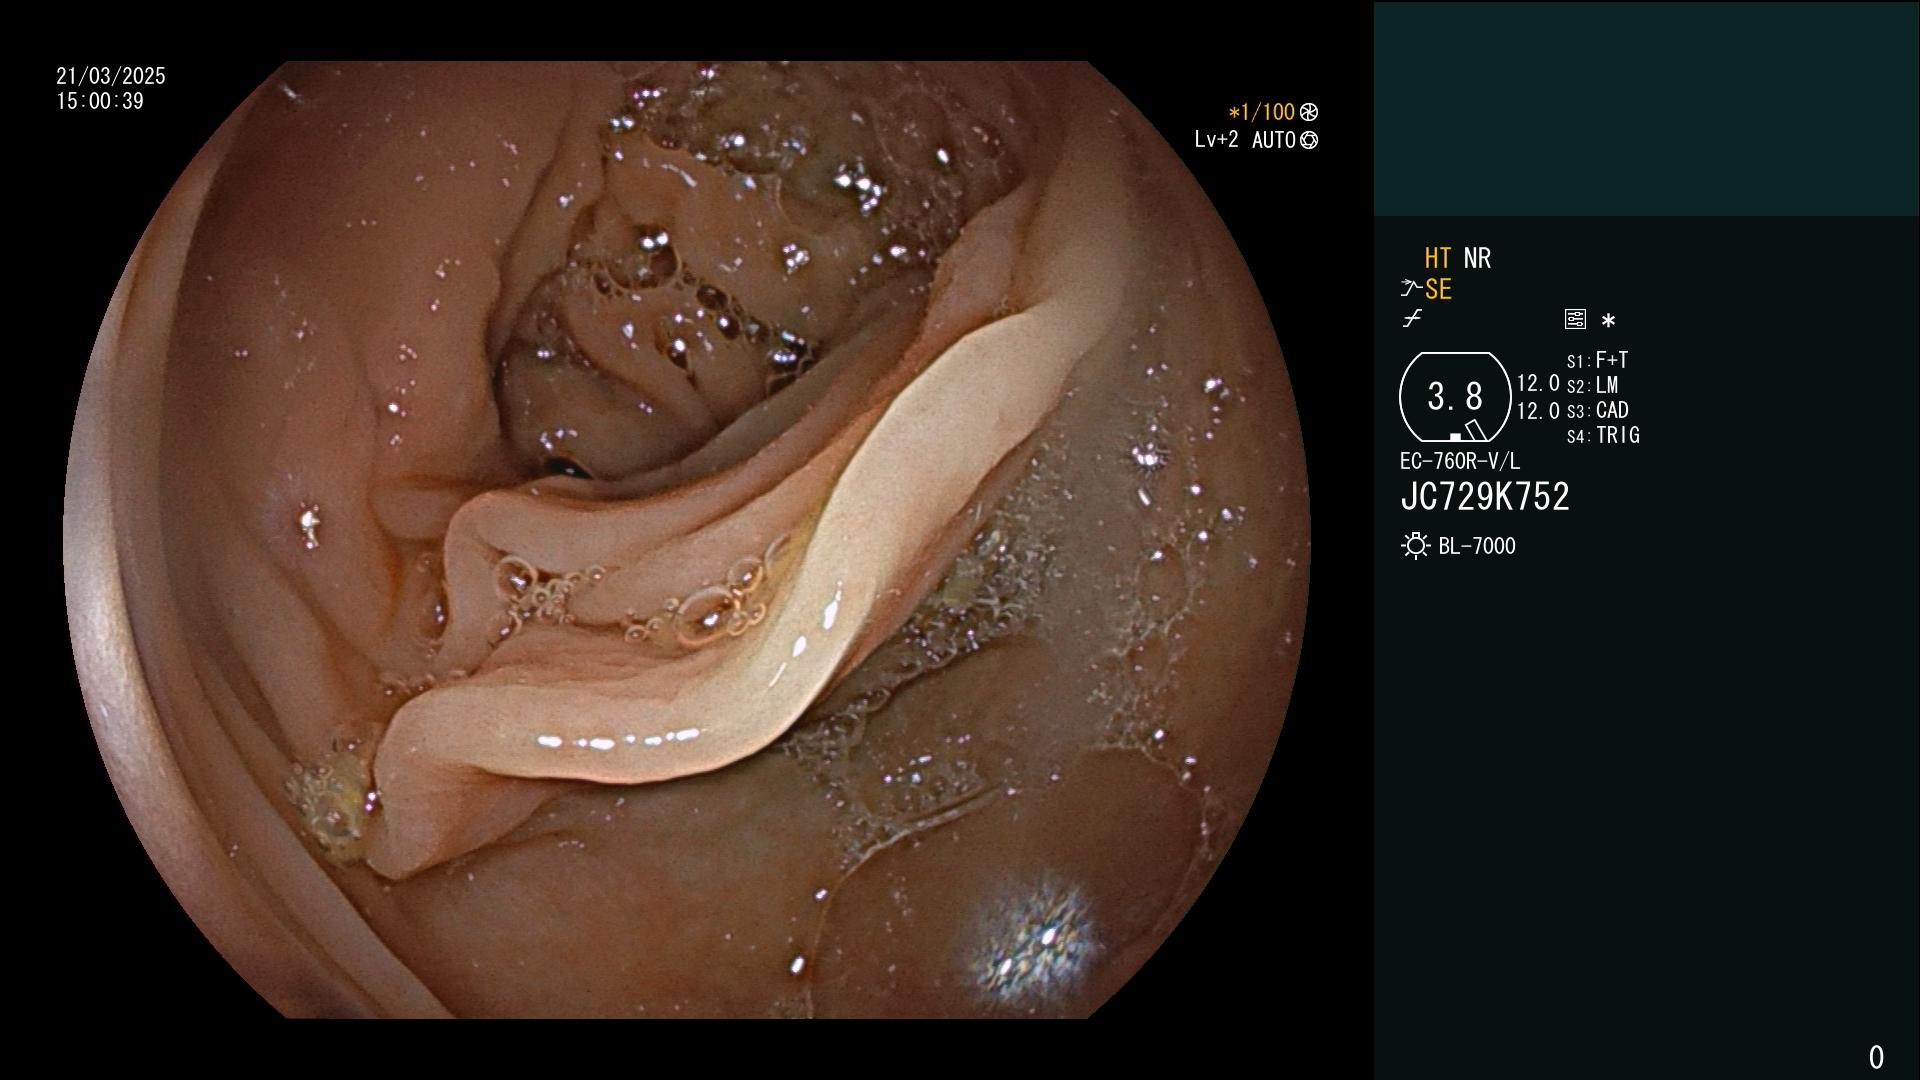Image resolution: width=1920 pixels, height=1080 pixels.
Task: Click the scope tip diagram showing 3.8
Action: click(x=1455, y=397)
